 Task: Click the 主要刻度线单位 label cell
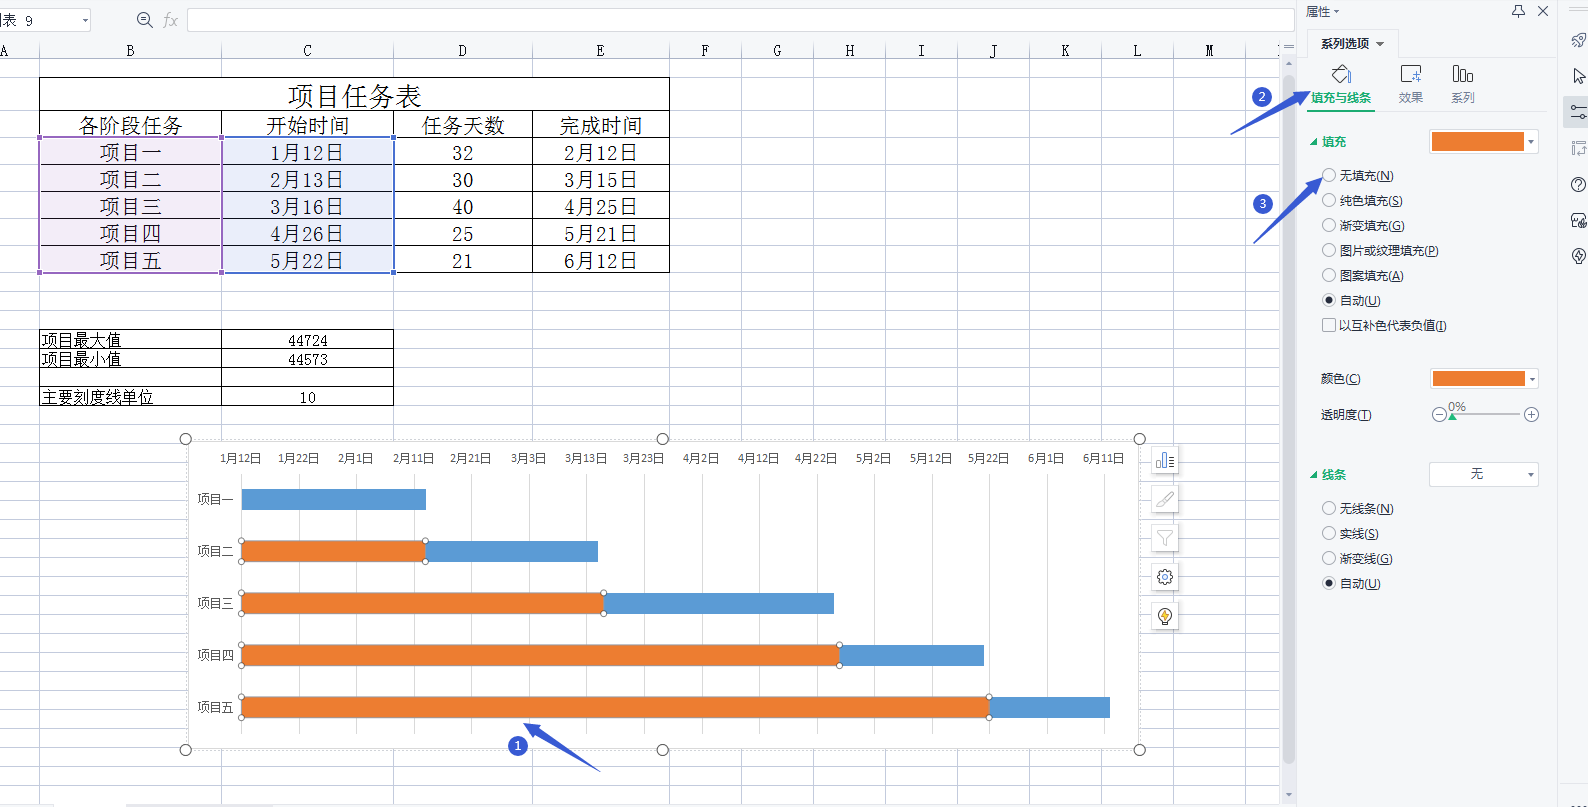point(130,397)
